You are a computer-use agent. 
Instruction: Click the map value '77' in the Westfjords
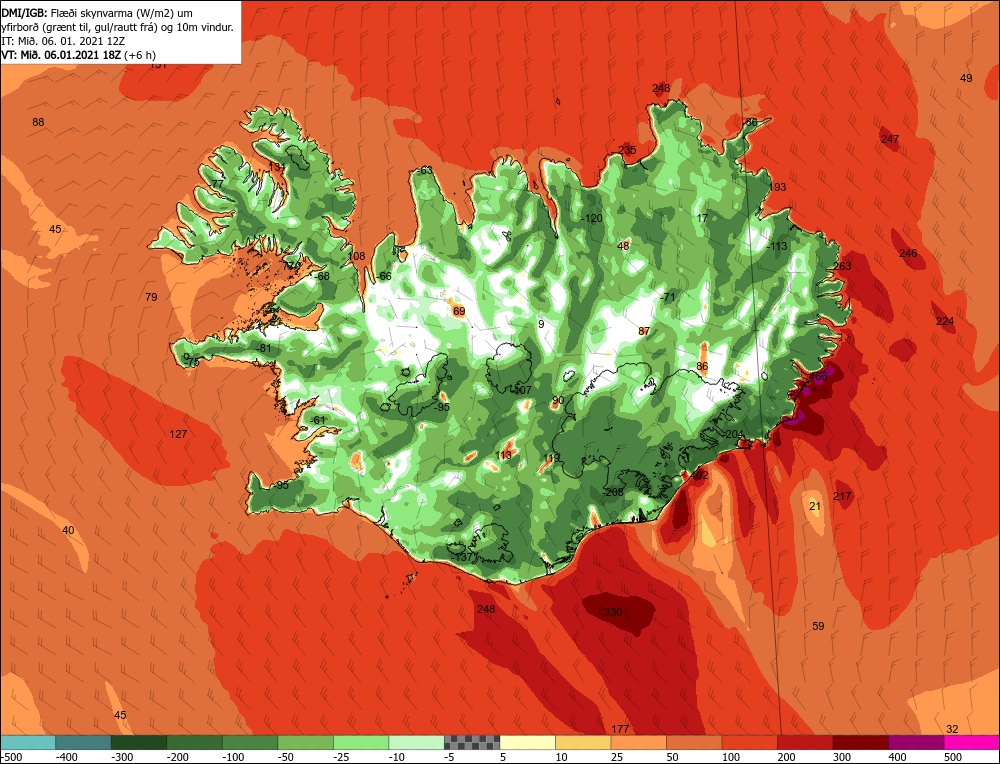click(217, 184)
